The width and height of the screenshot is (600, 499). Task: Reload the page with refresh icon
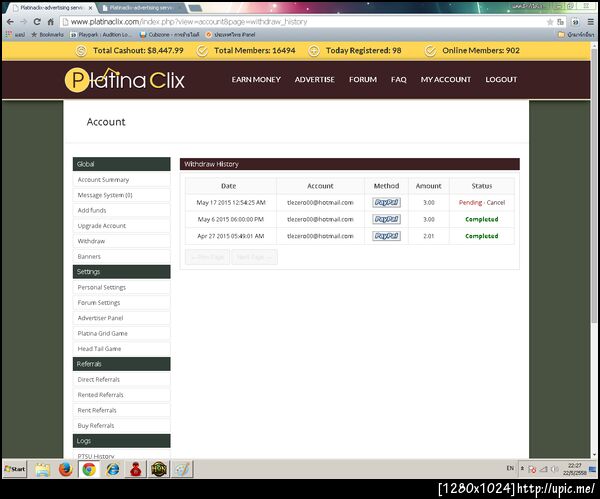37,22
